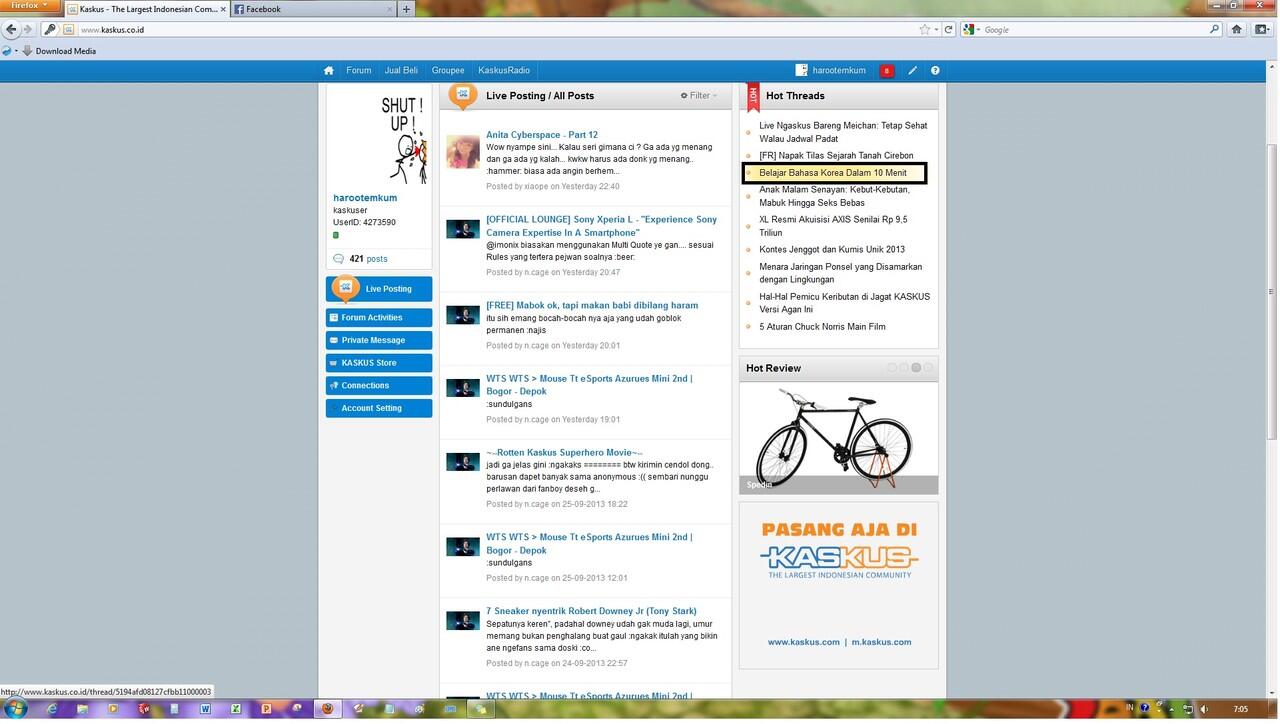
Task: Open Forum Activities sidebar button
Action: click(x=379, y=318)
